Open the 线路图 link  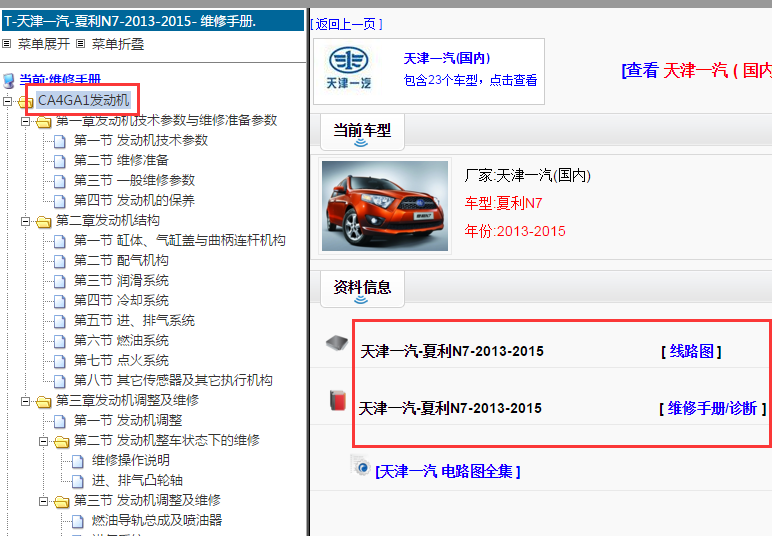point(691,351)
